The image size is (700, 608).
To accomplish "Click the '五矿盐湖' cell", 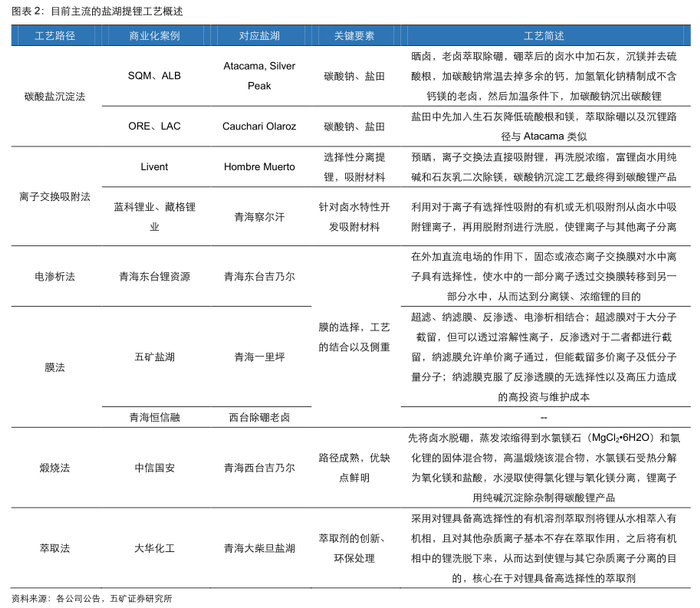I will [x=154, y=357].
